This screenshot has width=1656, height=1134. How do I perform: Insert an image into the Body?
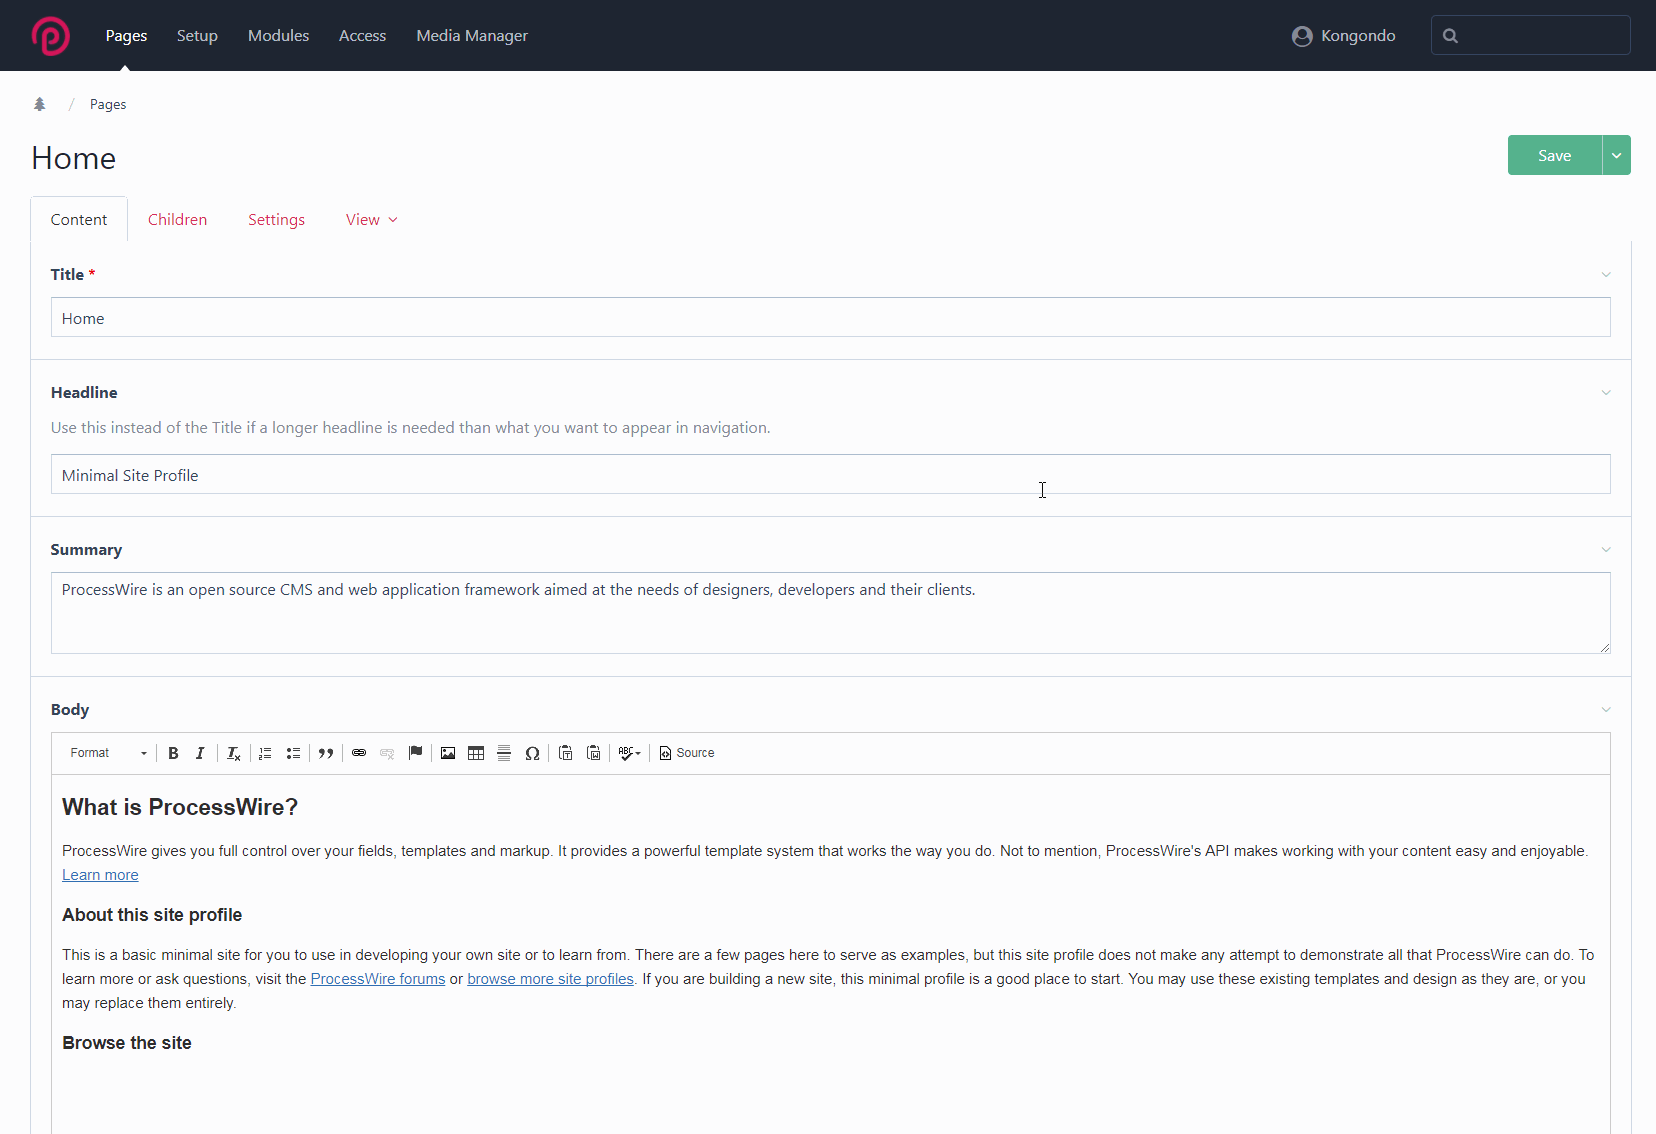[x=447, y=753]
